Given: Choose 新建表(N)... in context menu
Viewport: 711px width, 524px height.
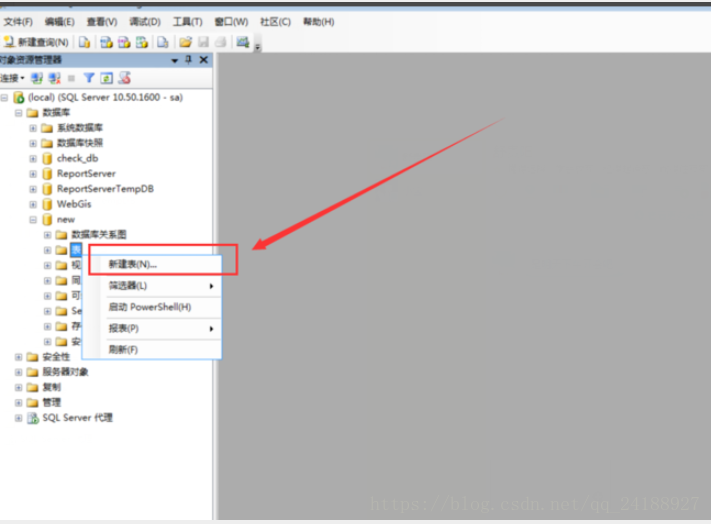Looking at the screenshot, I should click(x=152, y=264).
